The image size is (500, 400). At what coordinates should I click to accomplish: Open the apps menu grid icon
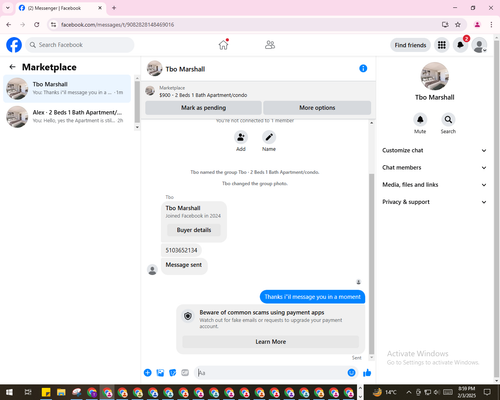442,45
